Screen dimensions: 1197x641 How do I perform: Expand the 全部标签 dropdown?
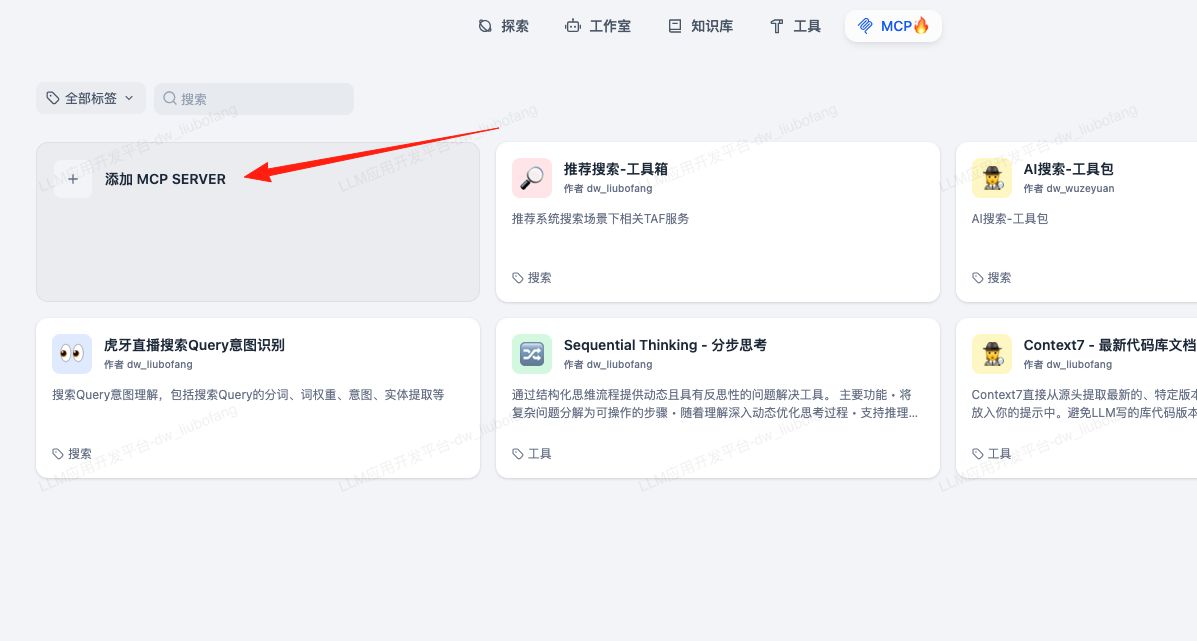click(91, 98)
